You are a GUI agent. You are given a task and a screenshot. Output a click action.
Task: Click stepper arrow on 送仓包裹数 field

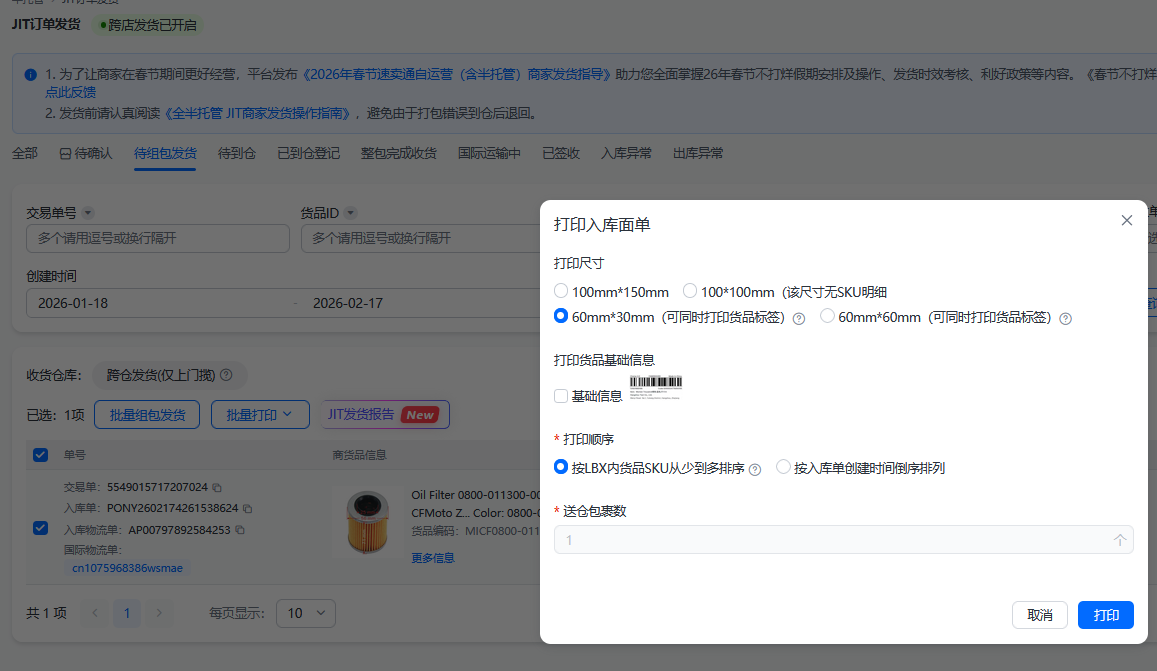pyautogui.click(x=1122, y=539)
